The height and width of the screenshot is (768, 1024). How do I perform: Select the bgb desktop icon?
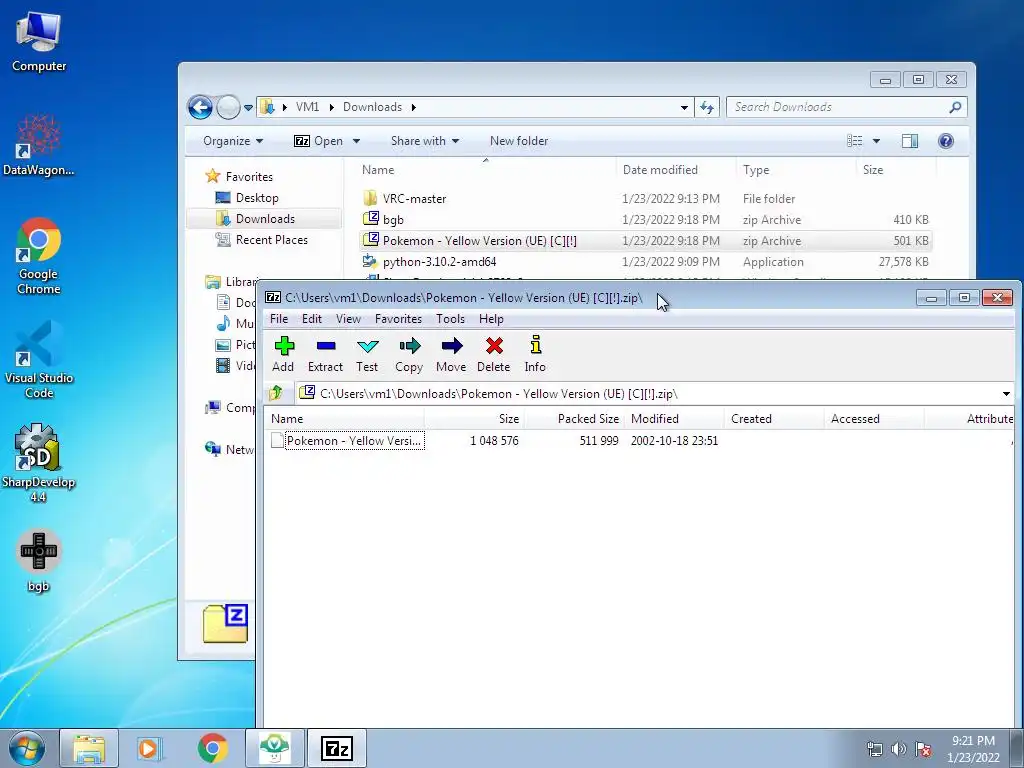[x=39, y=562]
